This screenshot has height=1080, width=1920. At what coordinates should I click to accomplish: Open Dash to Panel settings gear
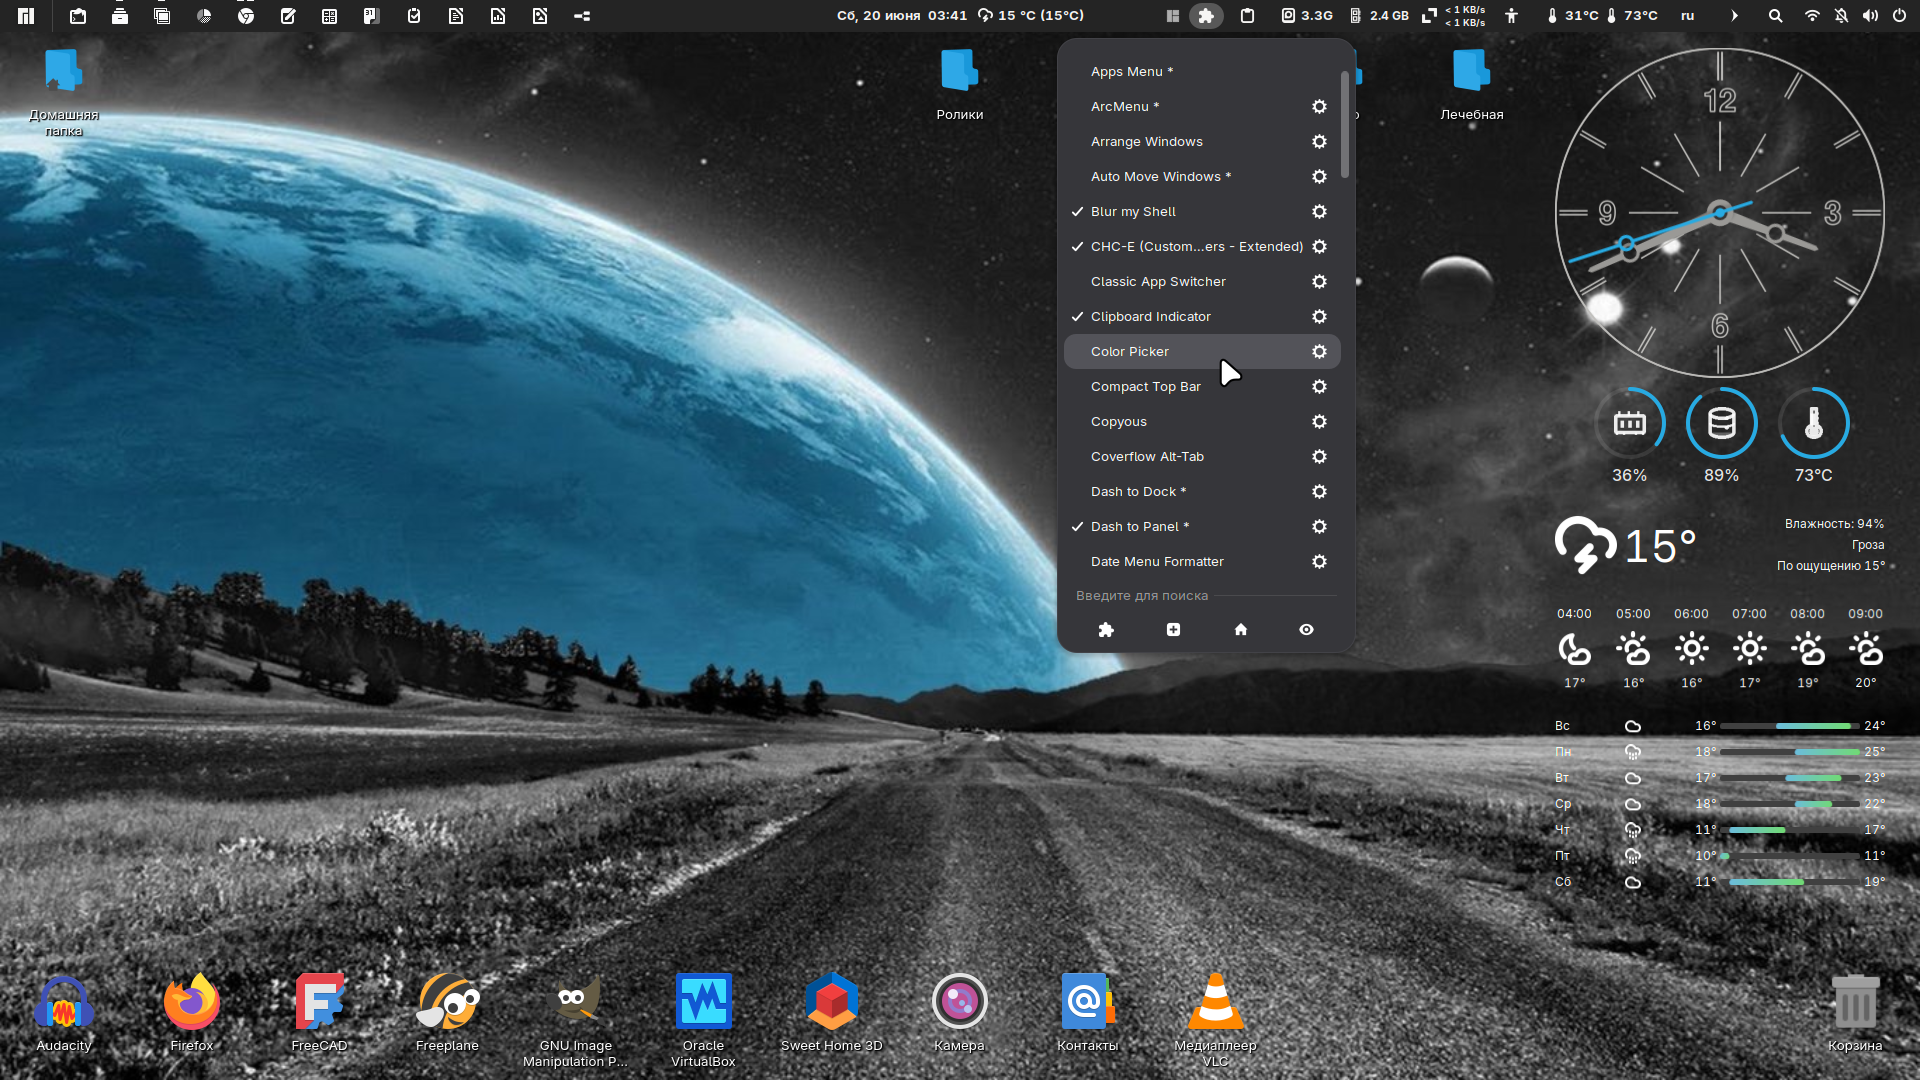click(x=1319, y=527)
